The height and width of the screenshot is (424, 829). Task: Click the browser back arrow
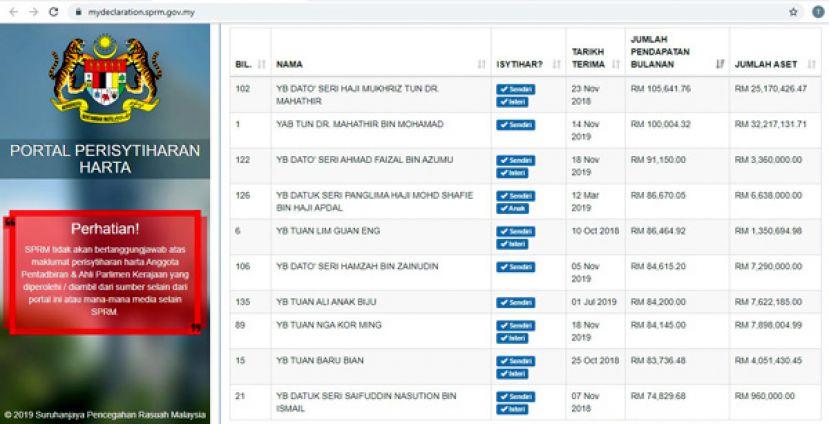coord(13,12)
